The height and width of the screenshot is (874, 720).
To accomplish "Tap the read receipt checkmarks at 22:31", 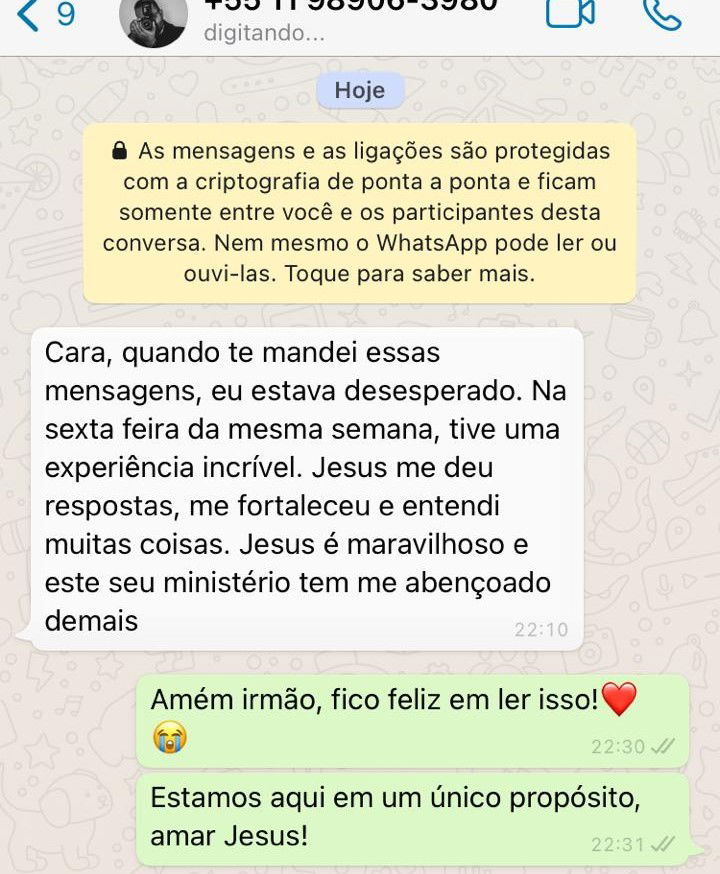I will tap(663, 844).
